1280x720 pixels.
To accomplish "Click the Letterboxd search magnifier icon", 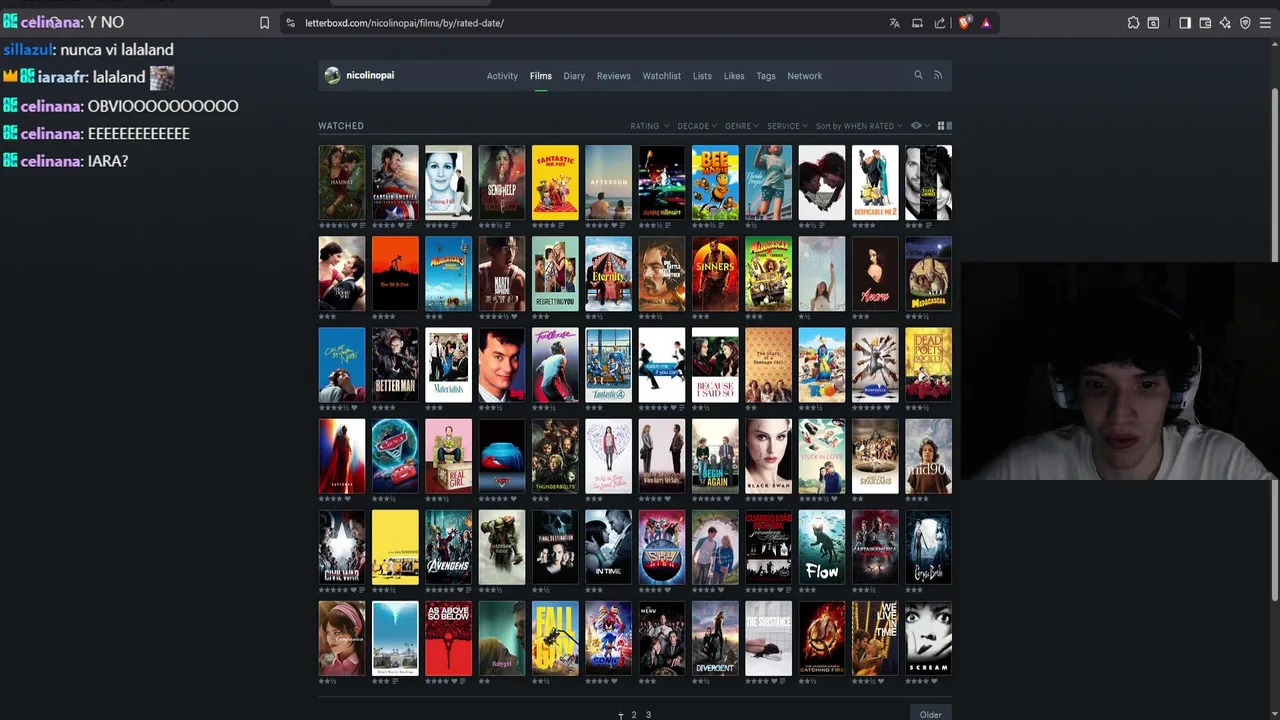I will pos(918,75).
